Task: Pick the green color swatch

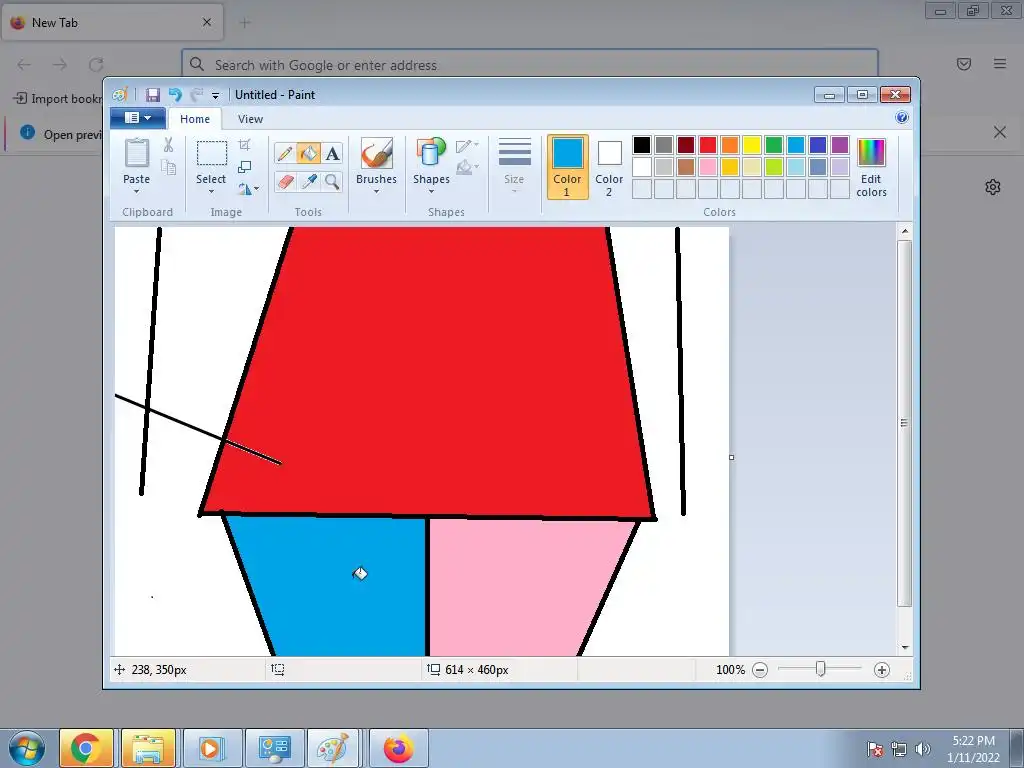Action: tap(774, 144)
